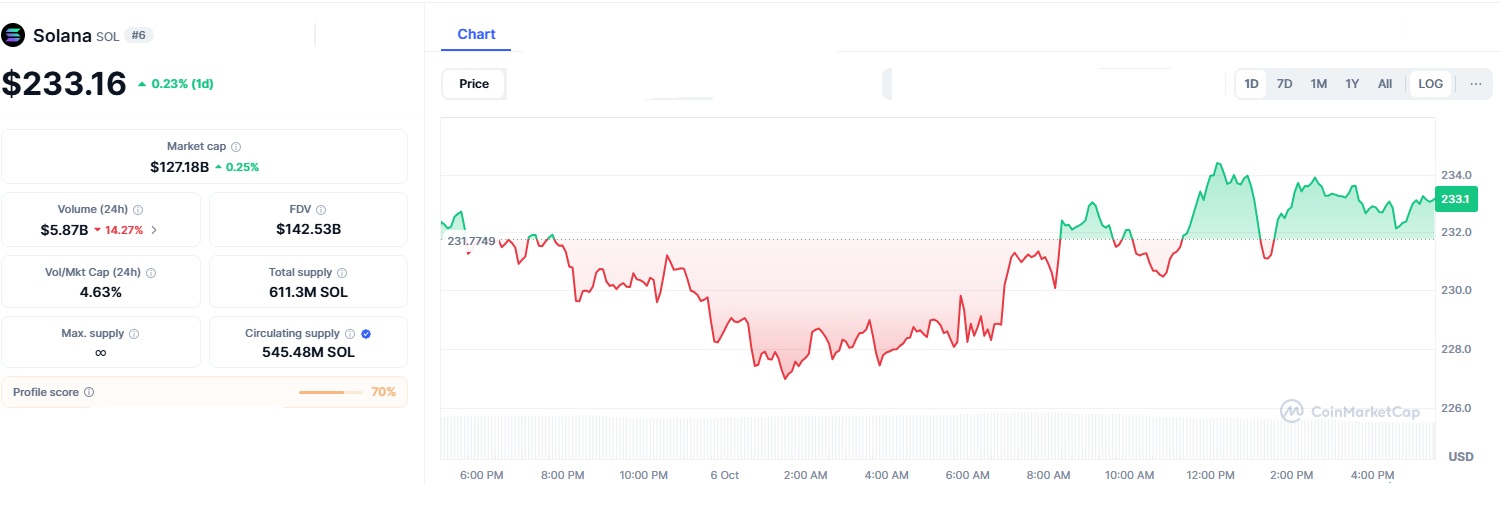Open the Chart tab
The image size is (1501, 509).
(x=476, y=34)
